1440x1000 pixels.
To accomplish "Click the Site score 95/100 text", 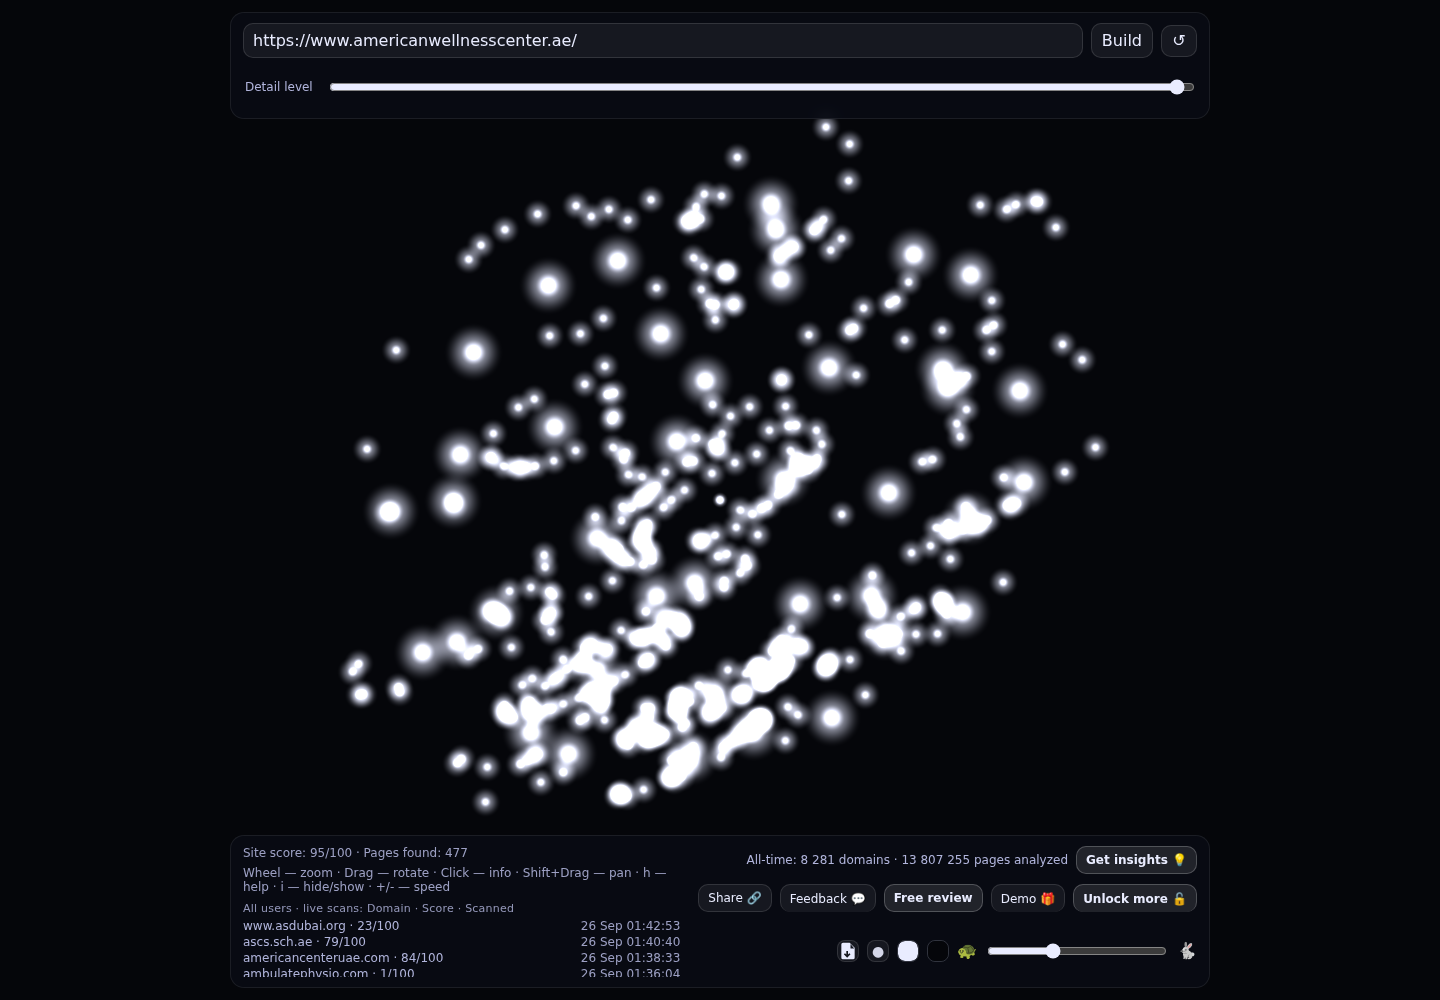I will (x=297, y=853).
